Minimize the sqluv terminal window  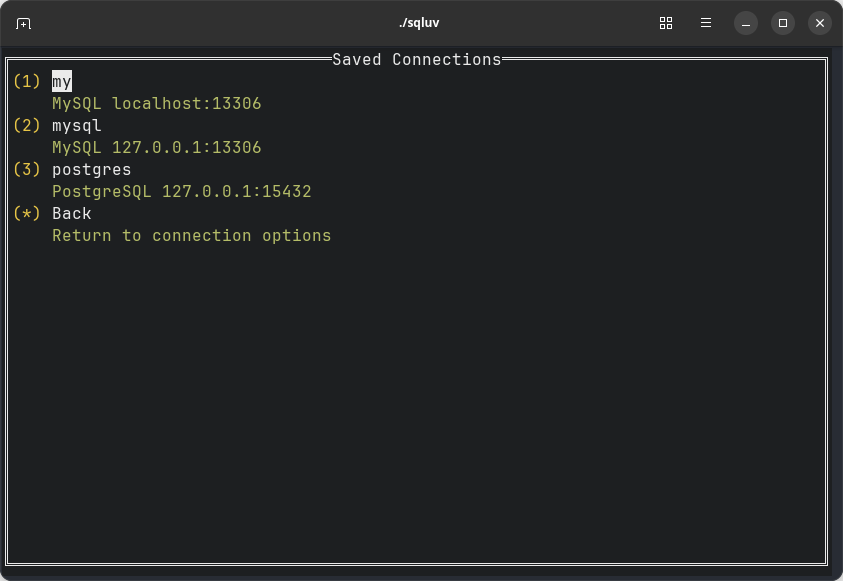(x=746, y=23)
